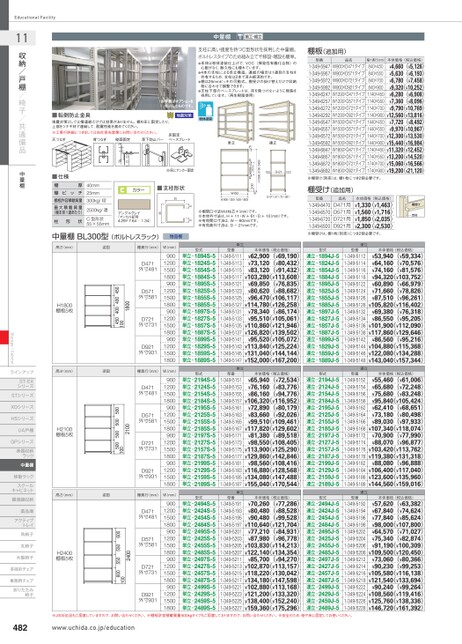This screenshot has width=462, height=644.
Task: Select the beige アンティークグレイ color swatch
Action: [134, 204]
